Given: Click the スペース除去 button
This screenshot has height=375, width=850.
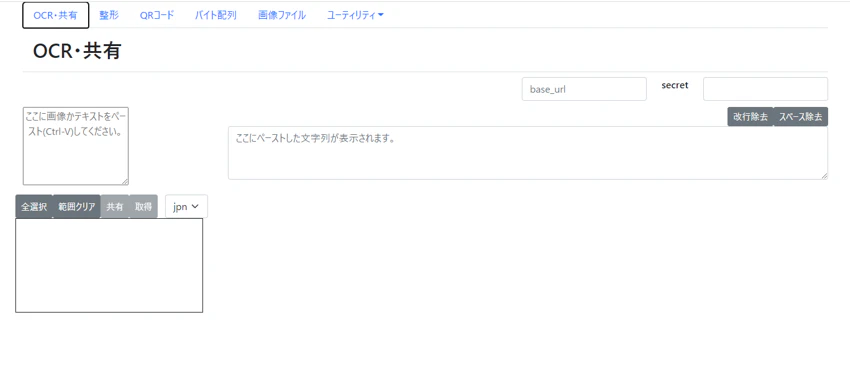Looking at the screenshot, I should [801, 117].
